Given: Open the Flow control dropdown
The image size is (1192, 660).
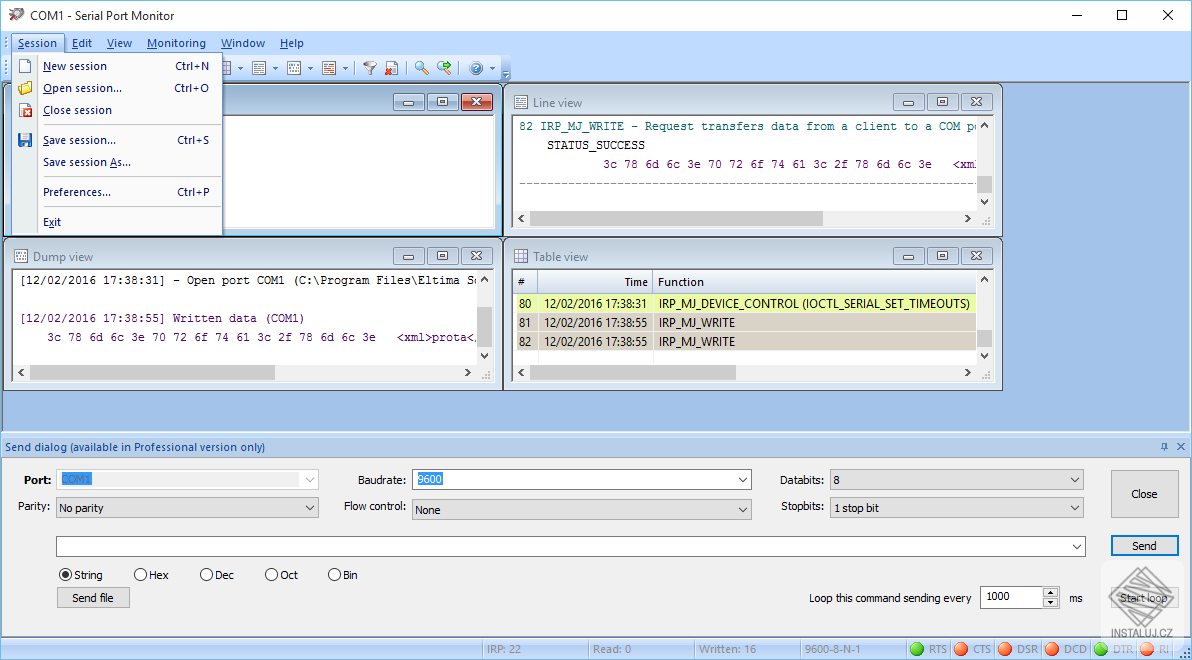Looking at the screenshot, I should 741,508.
